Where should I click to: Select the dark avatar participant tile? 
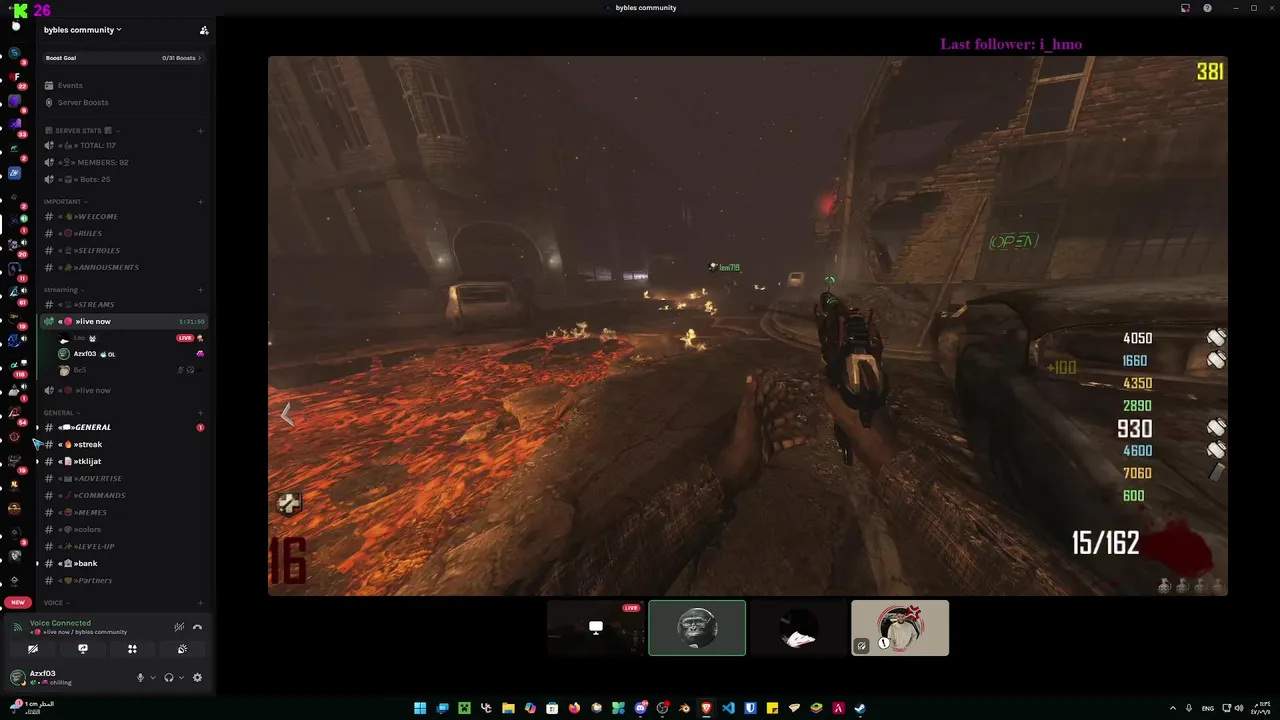click(798, 628)
